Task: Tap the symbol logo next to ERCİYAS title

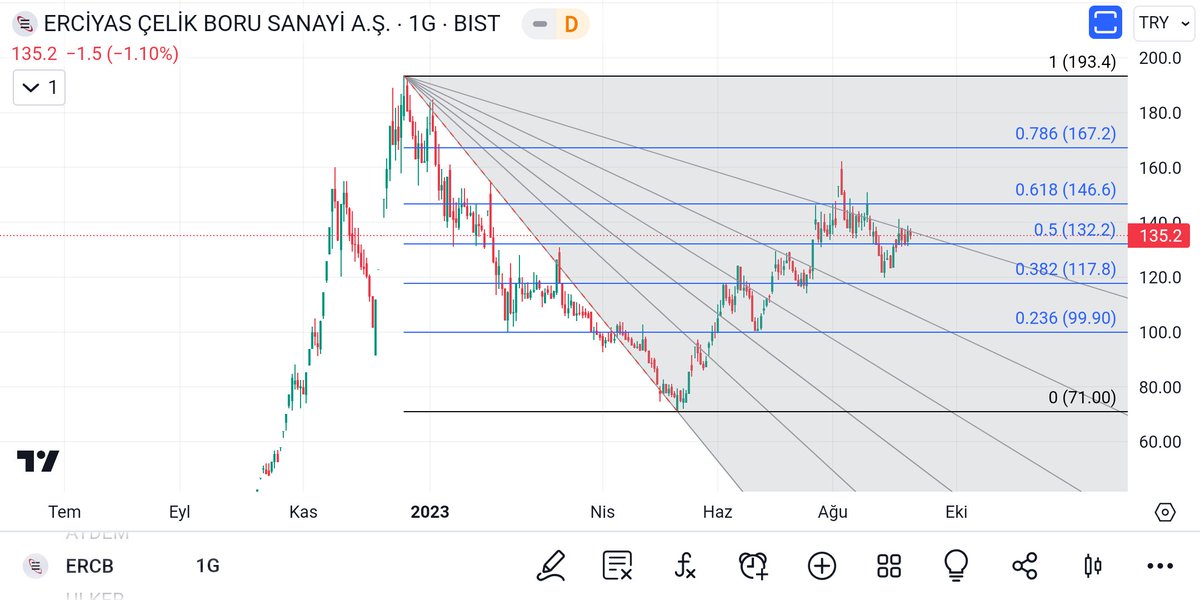Action: (x=24, y=24)
